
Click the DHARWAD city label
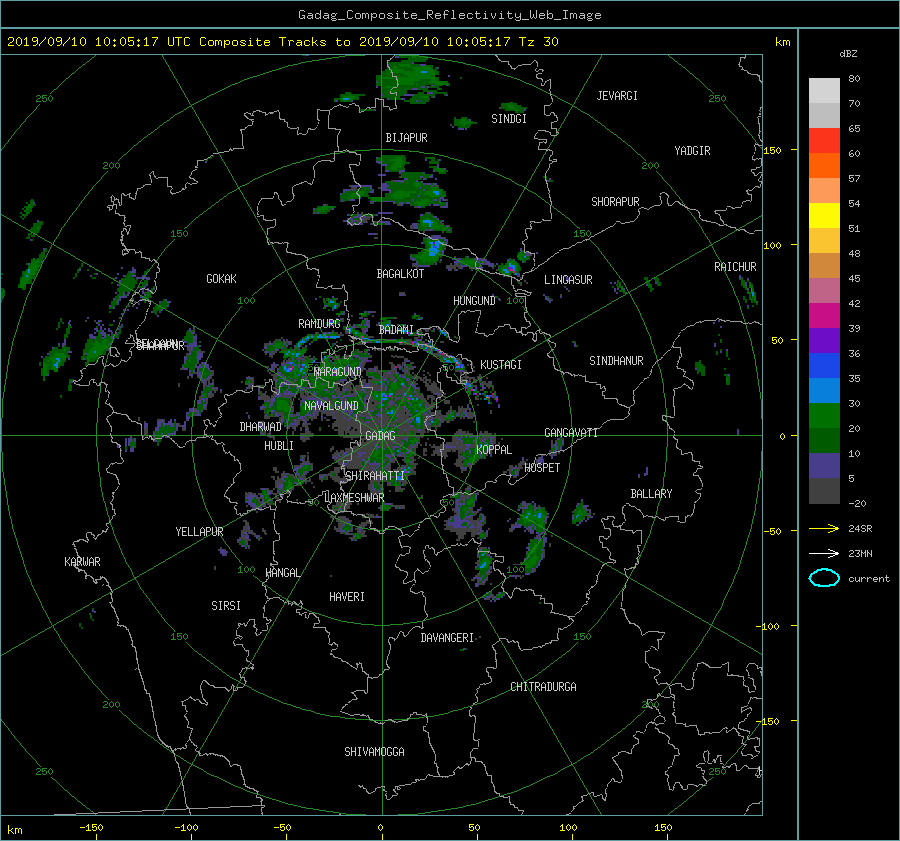(x=260, y=427)
